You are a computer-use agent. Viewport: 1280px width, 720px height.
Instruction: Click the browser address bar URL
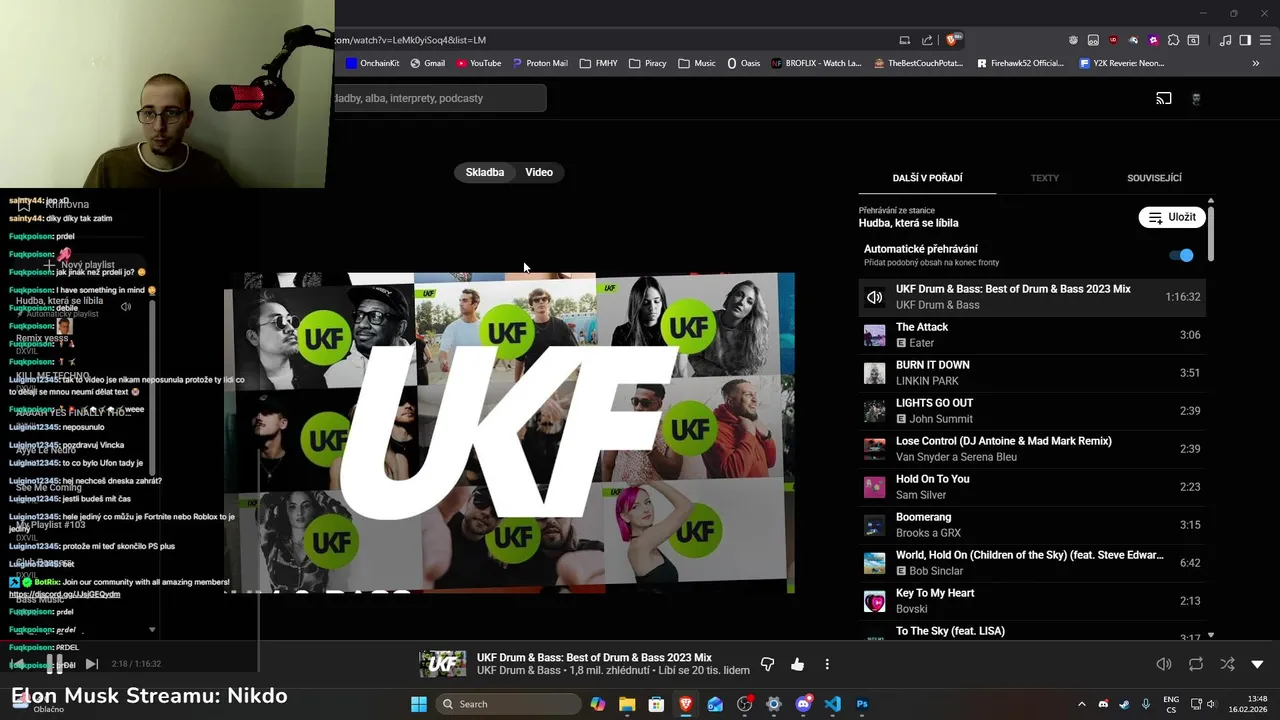(410, 40)
